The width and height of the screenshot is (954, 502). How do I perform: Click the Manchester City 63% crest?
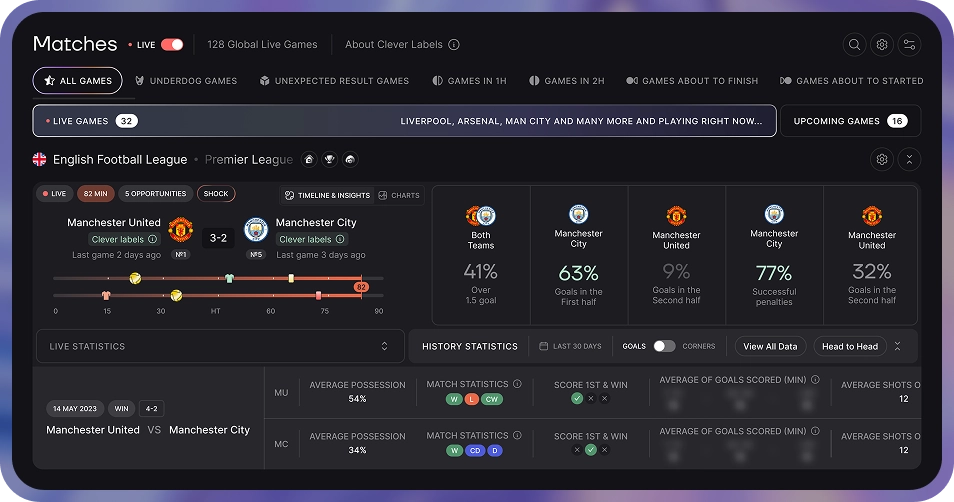click(579, 214)
